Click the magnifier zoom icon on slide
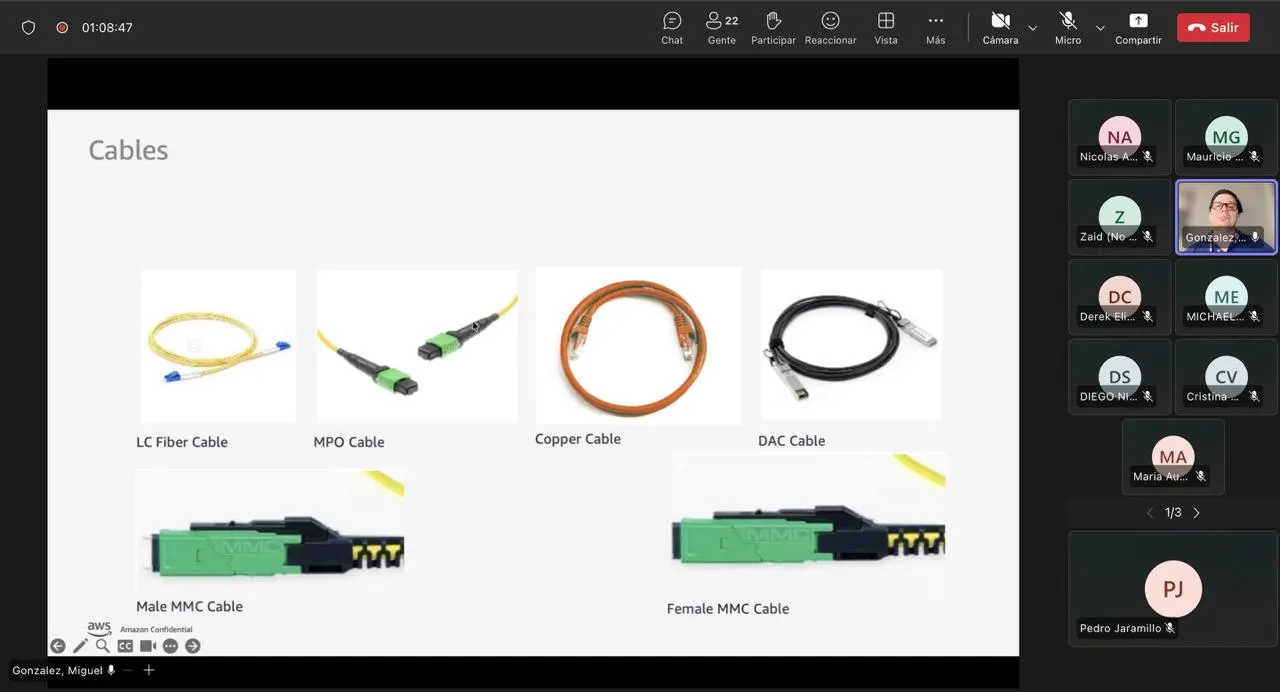The height and width of the screenshot is (692, 1280). coord(102,646)
